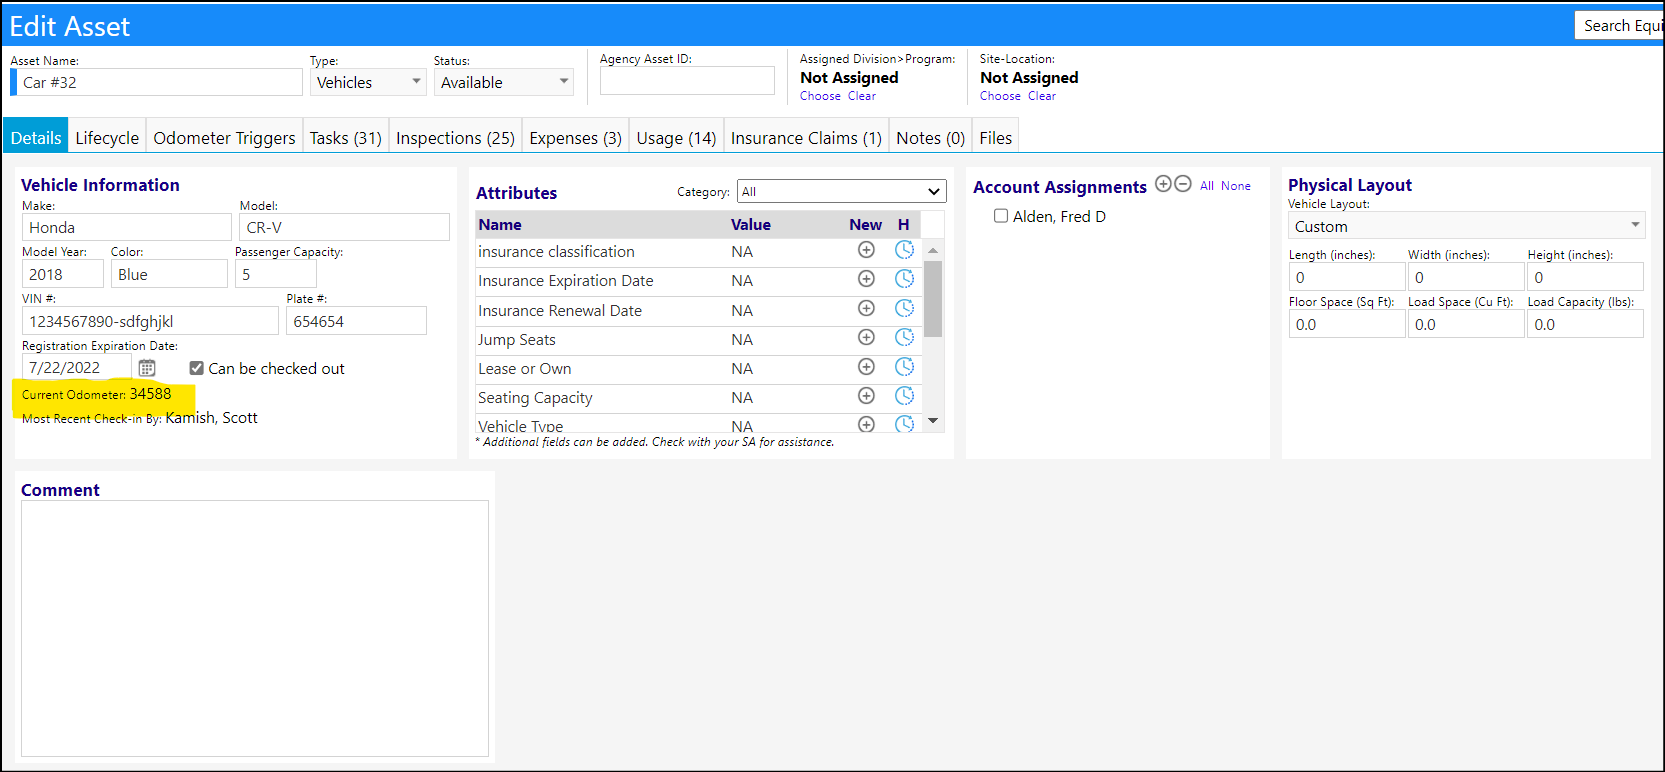Click Clear under Site-Location
Screen dimensions: 1665x772
(x=1042, y=96)
